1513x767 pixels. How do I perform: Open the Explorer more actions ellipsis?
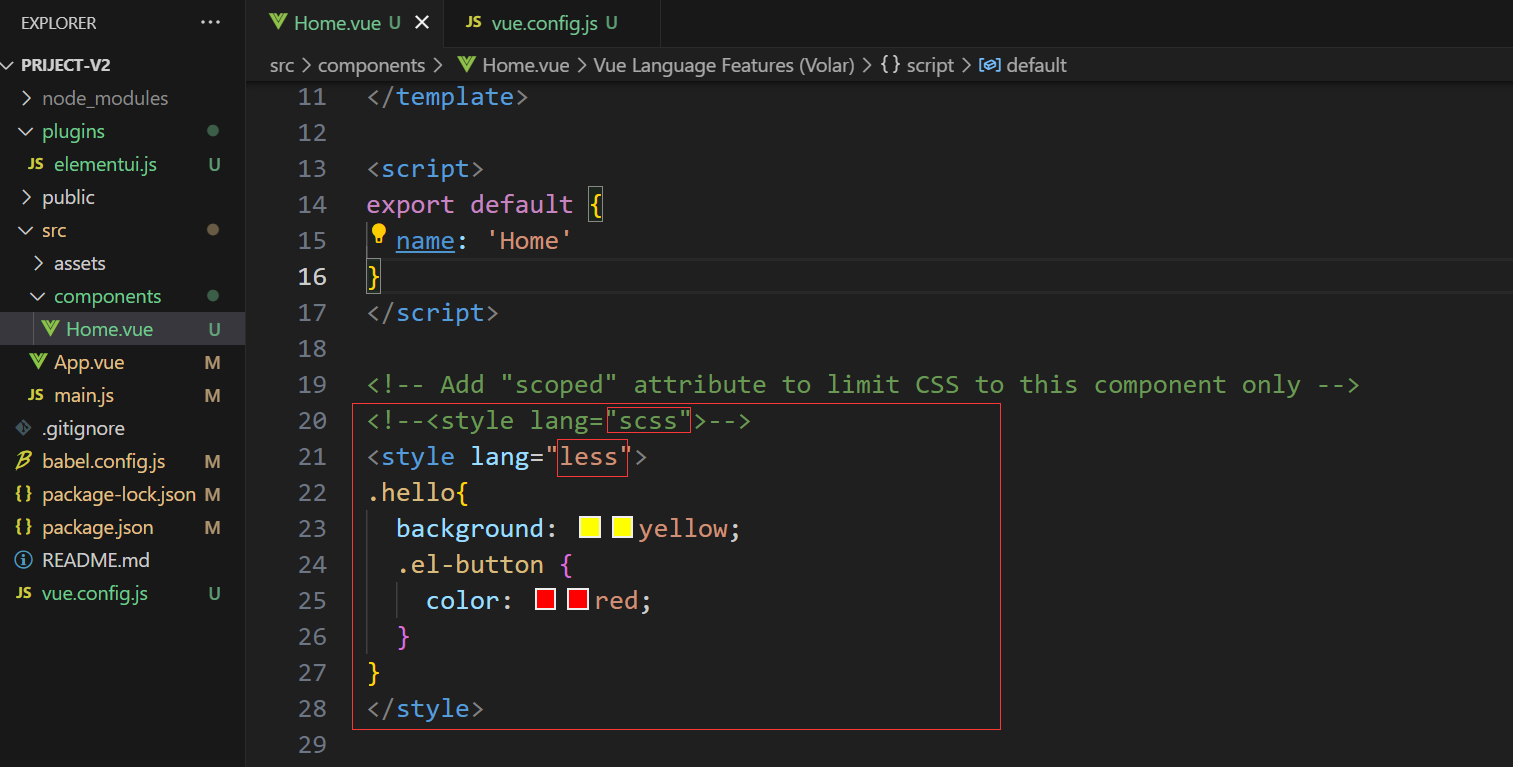tap(210, 22)
